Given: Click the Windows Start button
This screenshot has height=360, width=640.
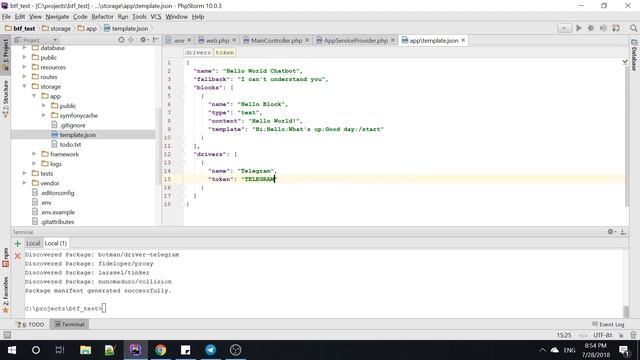Looking at the screenshot, I should click(x=11, y=350).
